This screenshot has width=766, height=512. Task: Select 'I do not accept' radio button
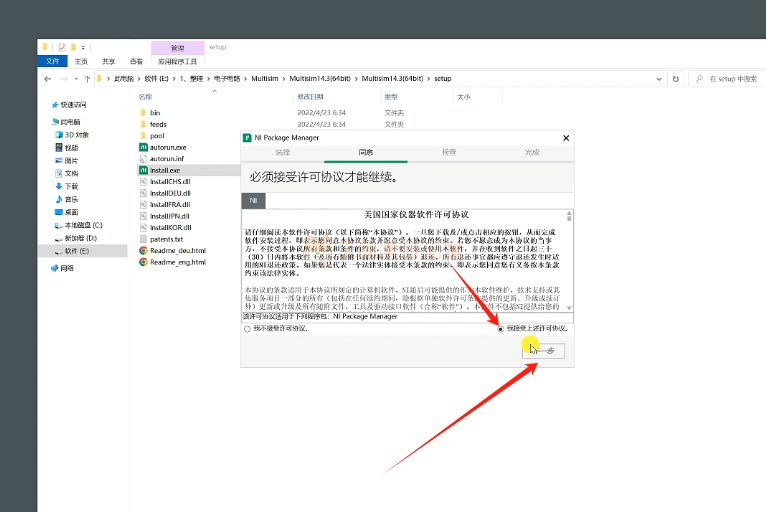248,328
